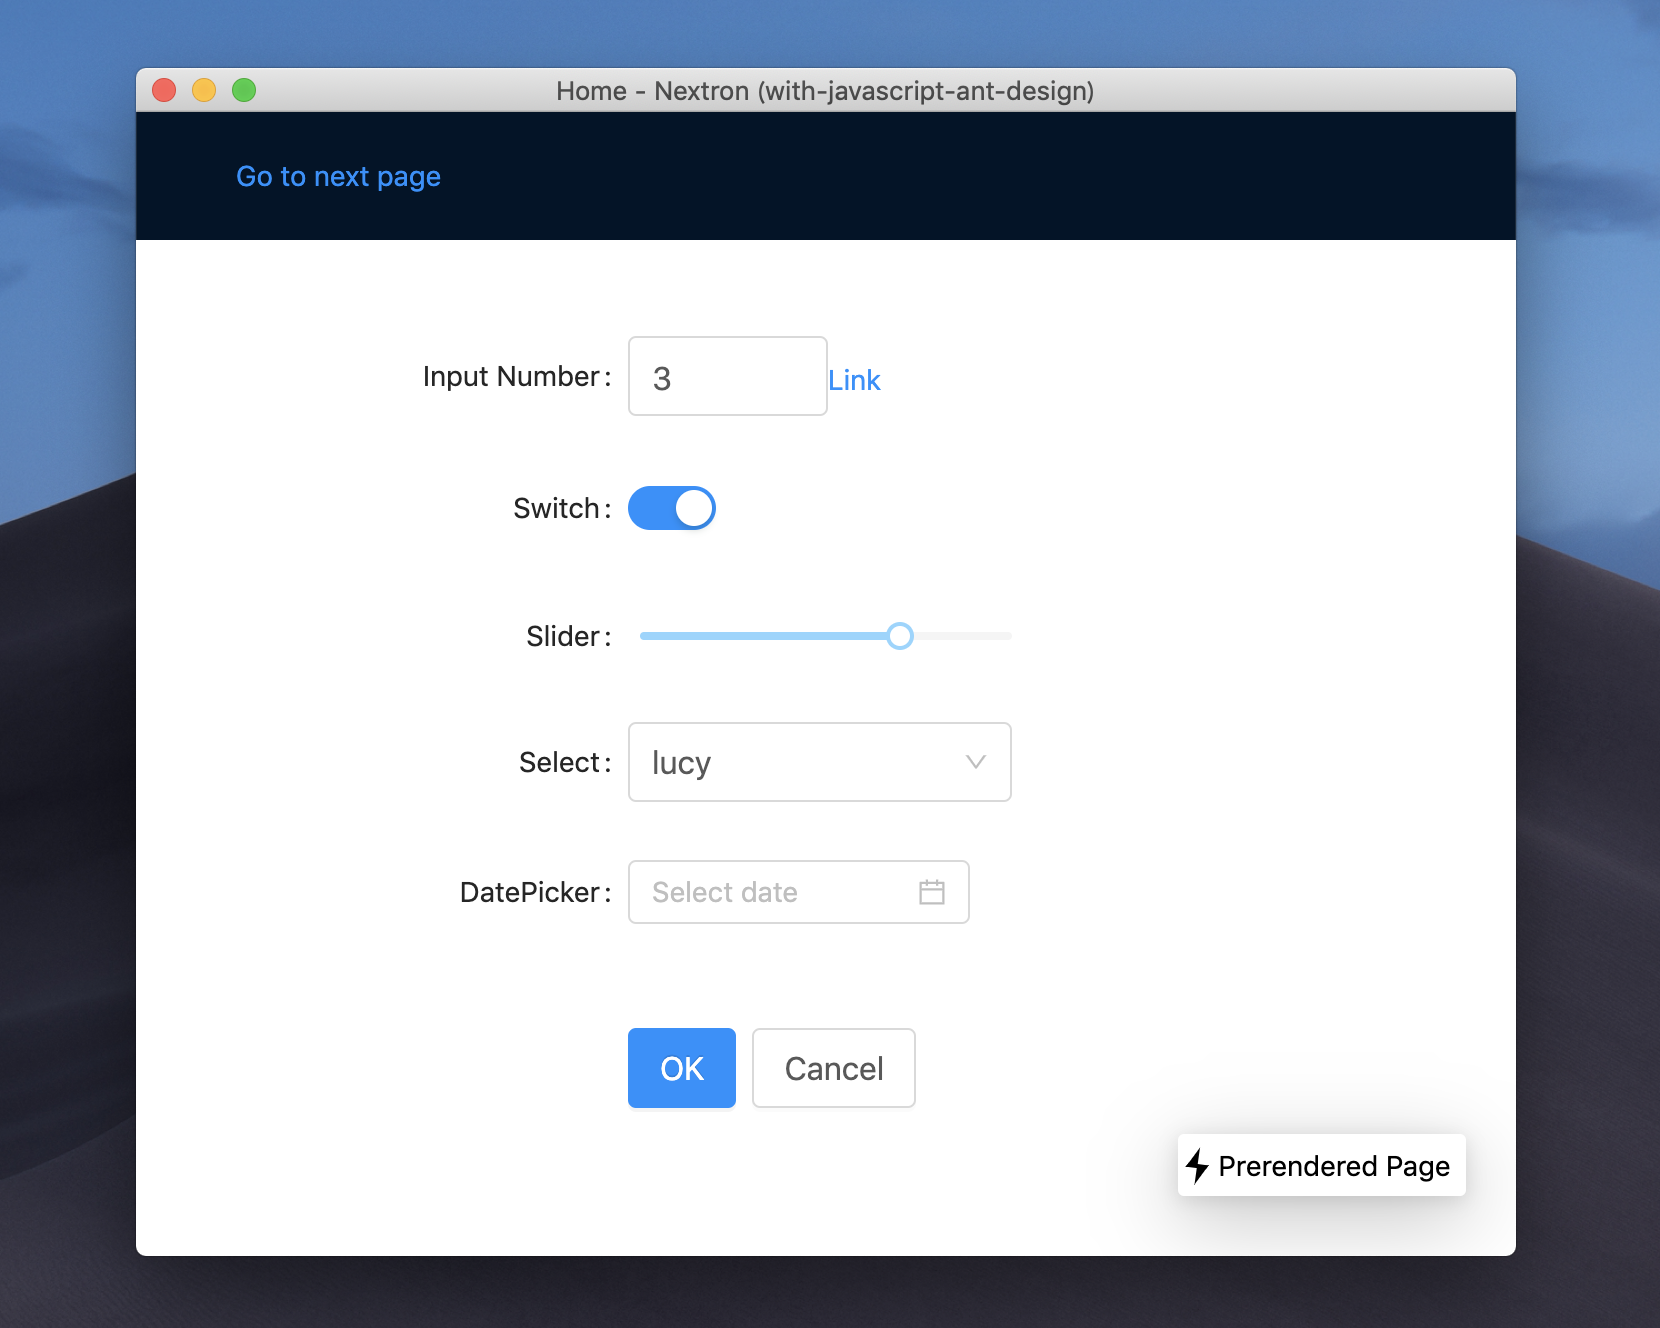Click the Switch label text

(x=561, y=508)
